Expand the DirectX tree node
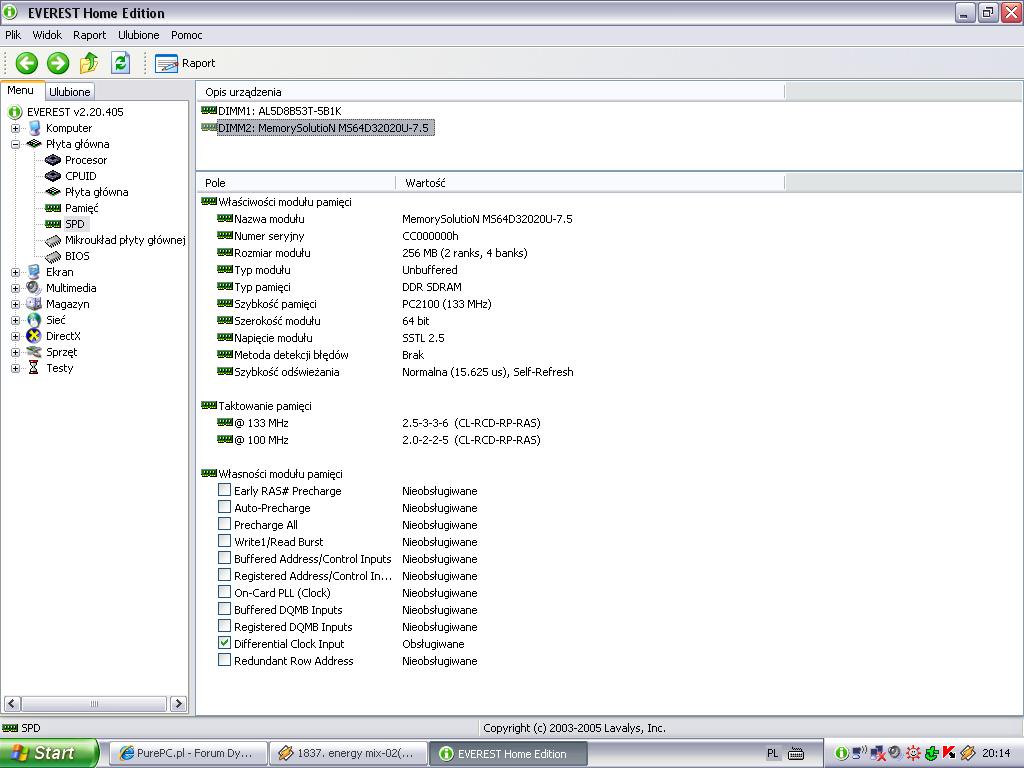 15,336
